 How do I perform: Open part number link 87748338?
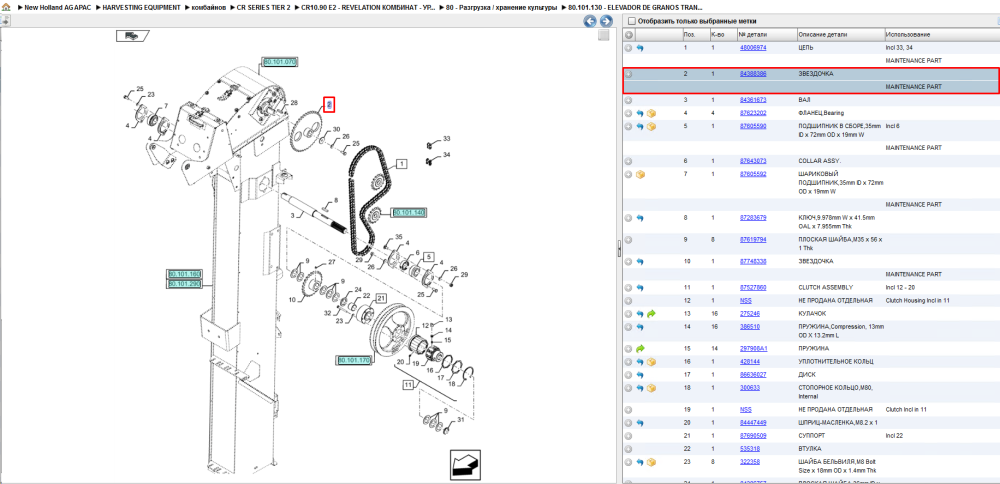pyautogui.click(x=753, y=261)
